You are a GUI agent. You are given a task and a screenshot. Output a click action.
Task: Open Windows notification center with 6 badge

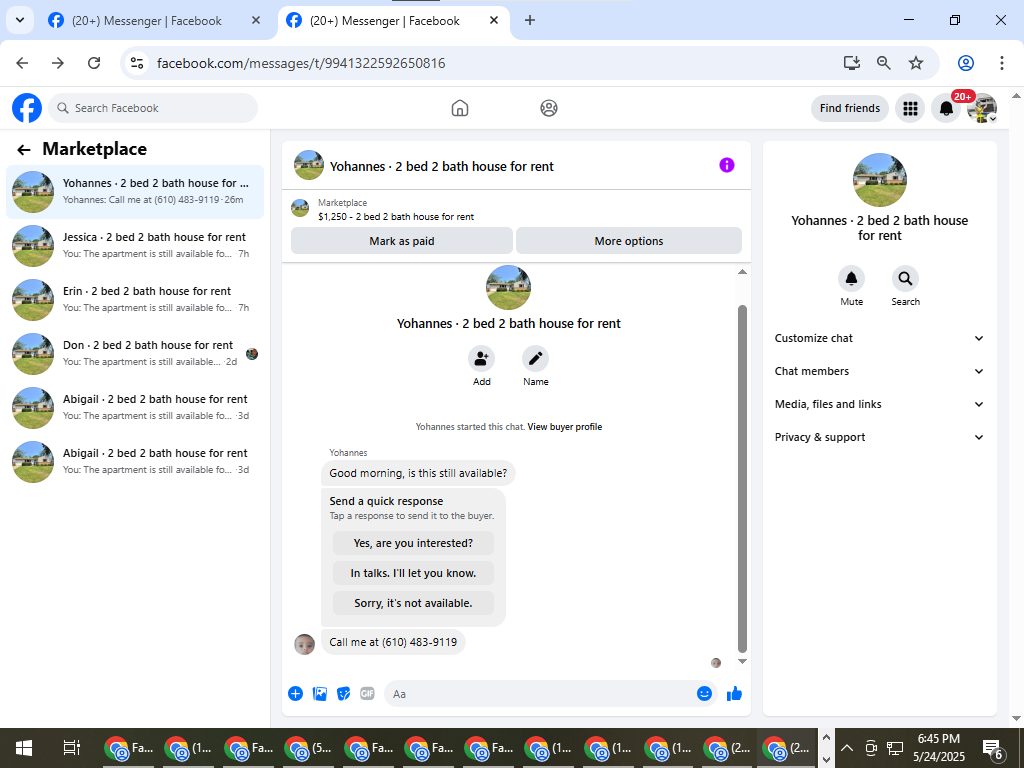tap(993, 749)
